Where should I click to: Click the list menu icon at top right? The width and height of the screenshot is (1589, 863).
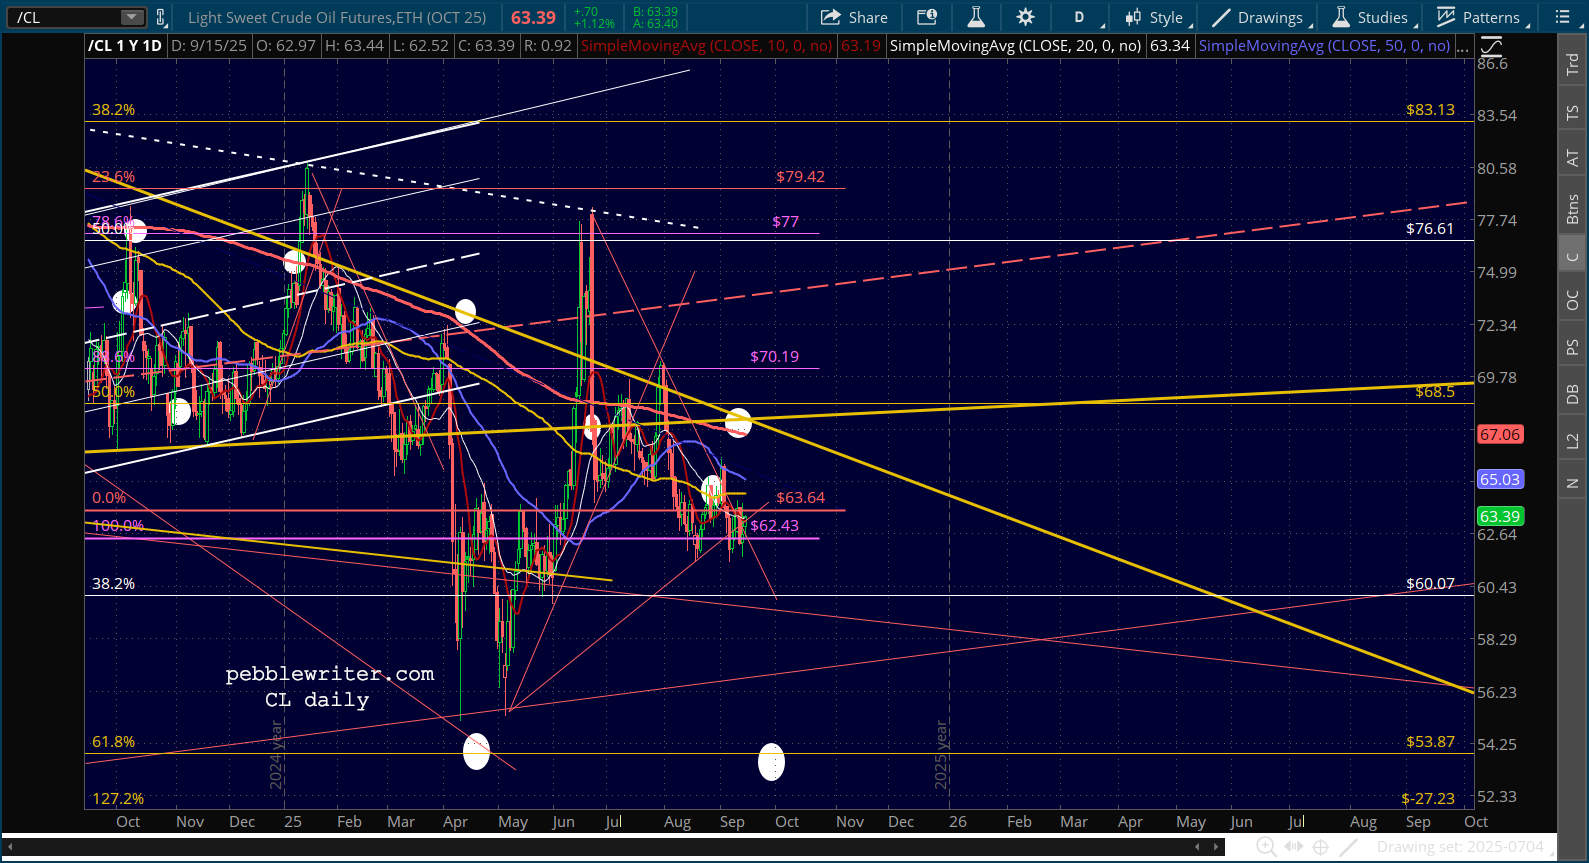coord(1563,17)
